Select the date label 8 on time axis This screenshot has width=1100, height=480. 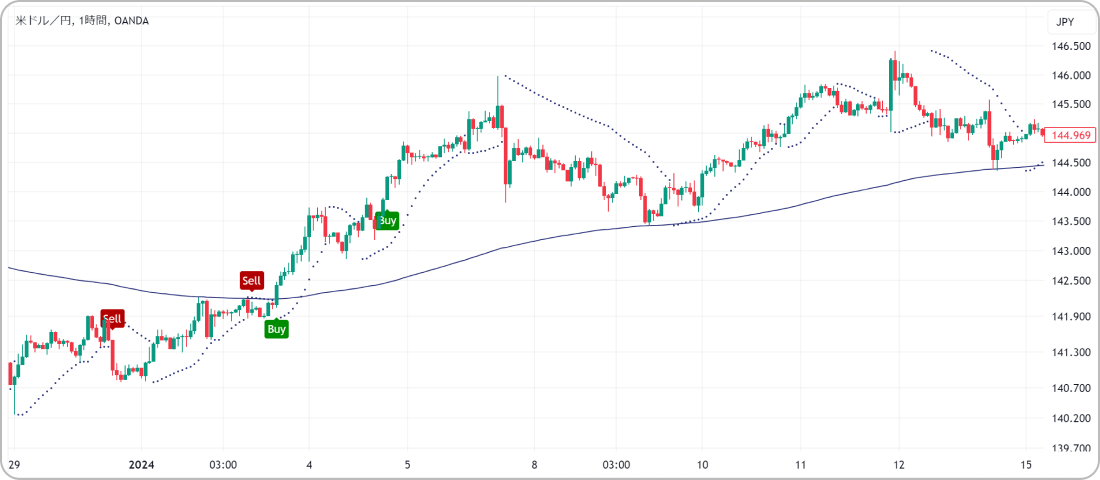pyautogui.click(x=534, y=465)
